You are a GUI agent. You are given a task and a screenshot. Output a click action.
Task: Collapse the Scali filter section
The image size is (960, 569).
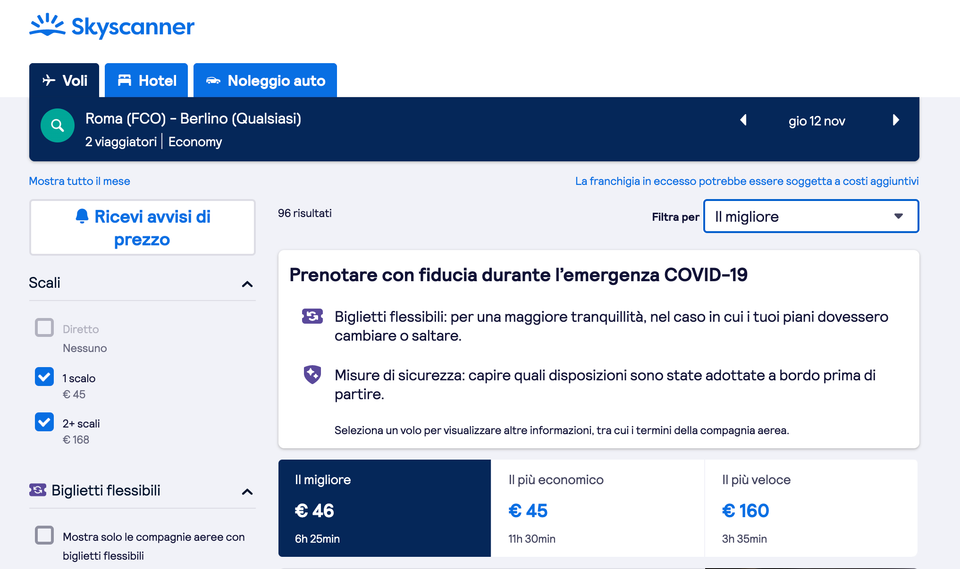247,284
